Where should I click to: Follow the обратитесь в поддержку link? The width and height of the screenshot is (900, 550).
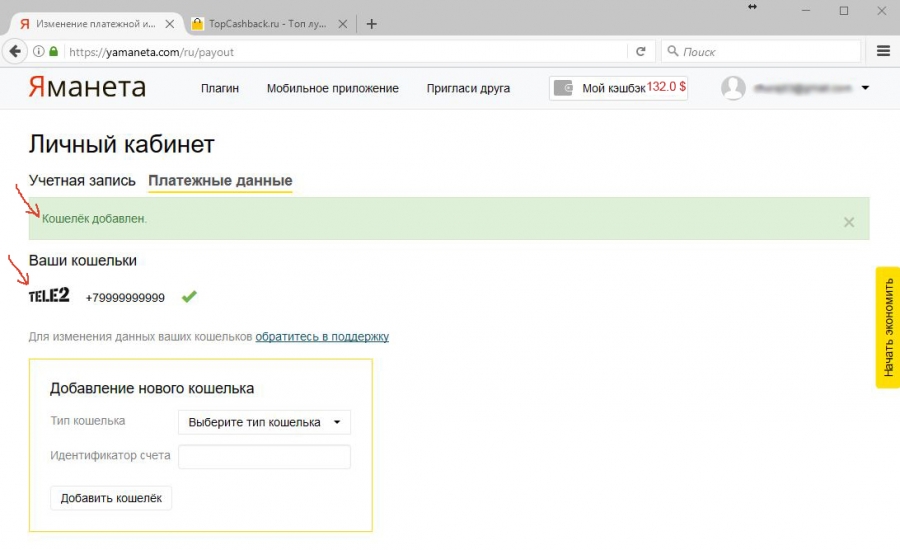pyautogui.click(x=322, y=336)
